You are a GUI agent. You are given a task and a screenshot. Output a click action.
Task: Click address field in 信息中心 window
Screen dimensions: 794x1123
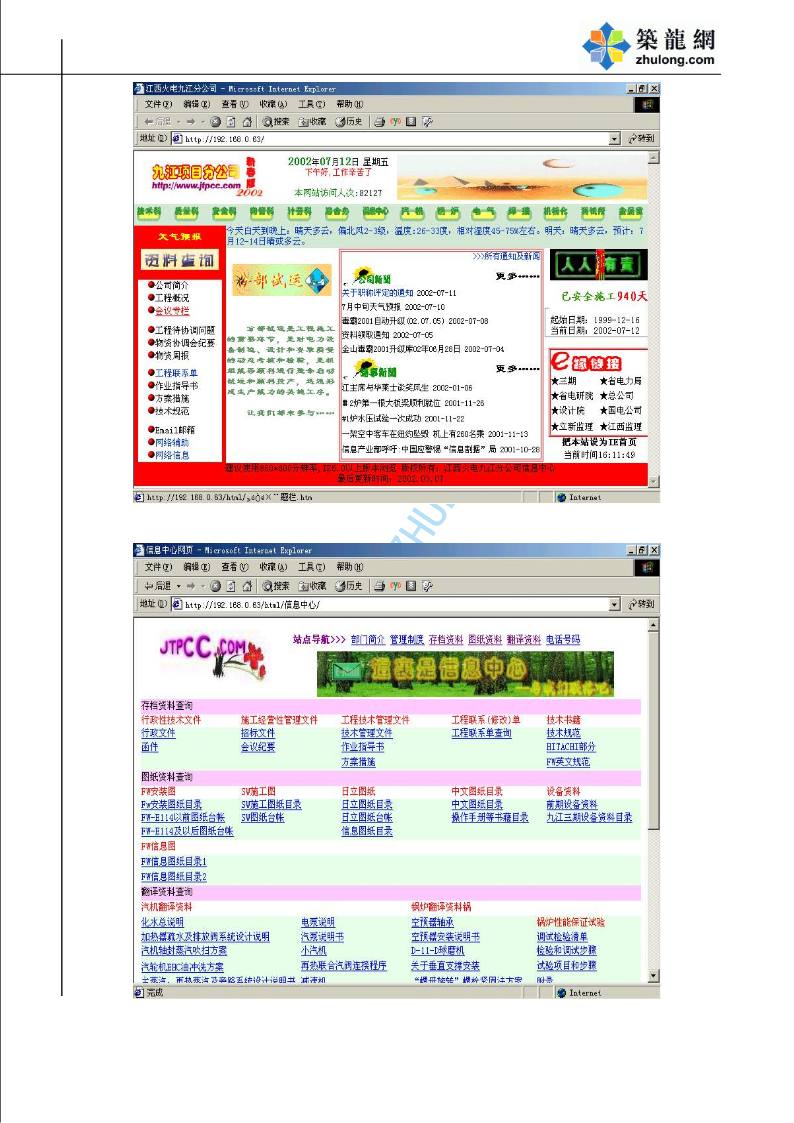pyautogui.click(x=396, y=604)
